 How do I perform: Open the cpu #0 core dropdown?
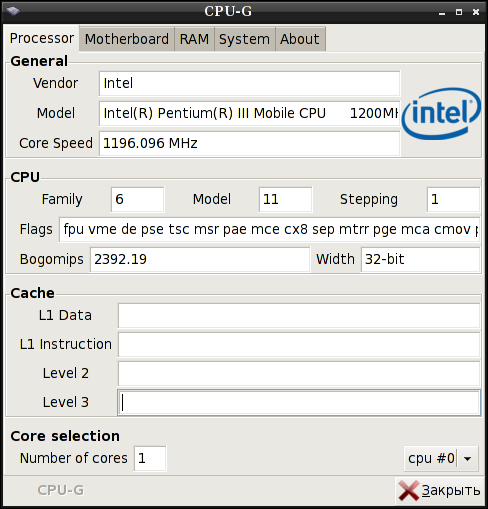tap(441, 459)
